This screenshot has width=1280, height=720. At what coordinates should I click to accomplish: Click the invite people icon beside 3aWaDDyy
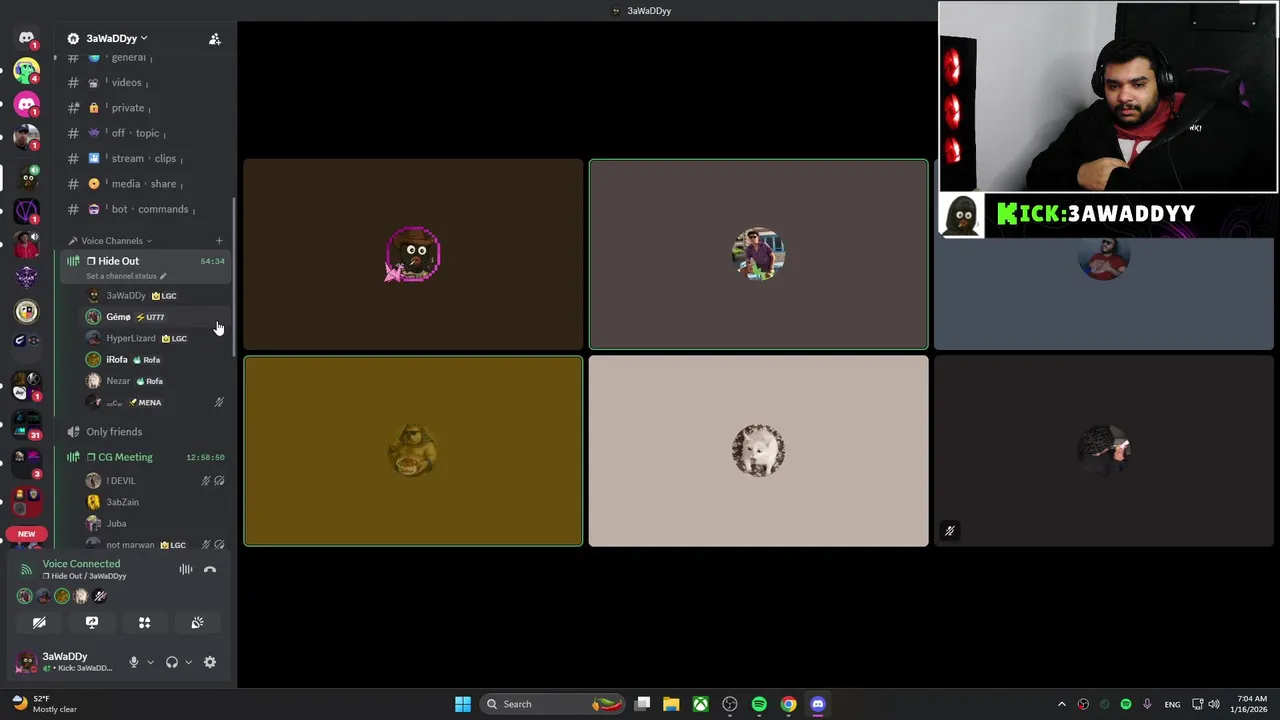click(x=214, y=39)
